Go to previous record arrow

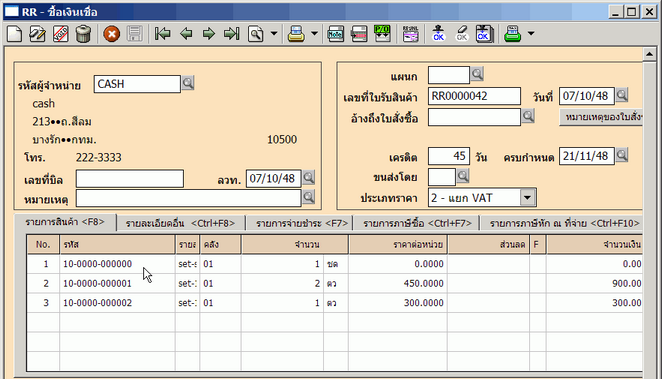pyautogui.click(x=186, y=34)
